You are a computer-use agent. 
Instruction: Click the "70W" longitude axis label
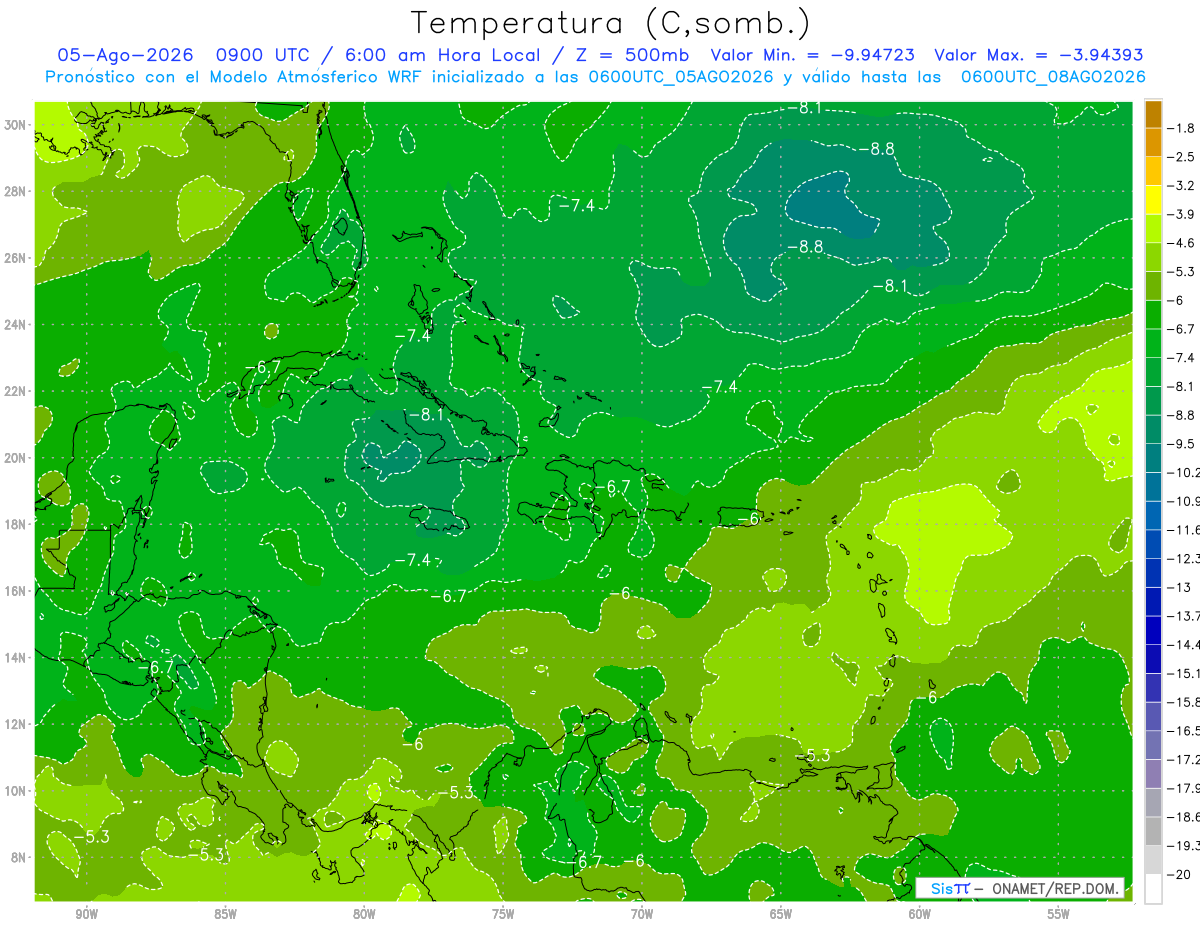point(642,914)
